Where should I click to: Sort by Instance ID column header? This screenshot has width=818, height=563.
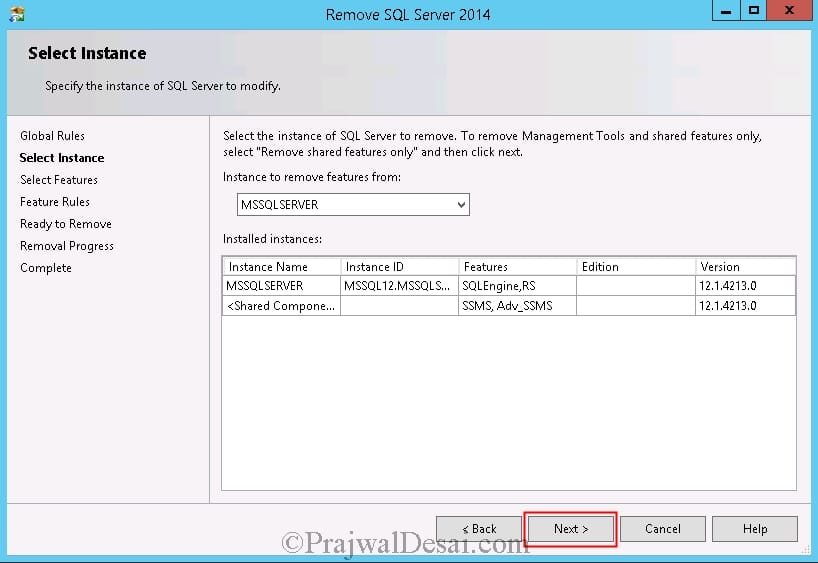tap(400, 267)
